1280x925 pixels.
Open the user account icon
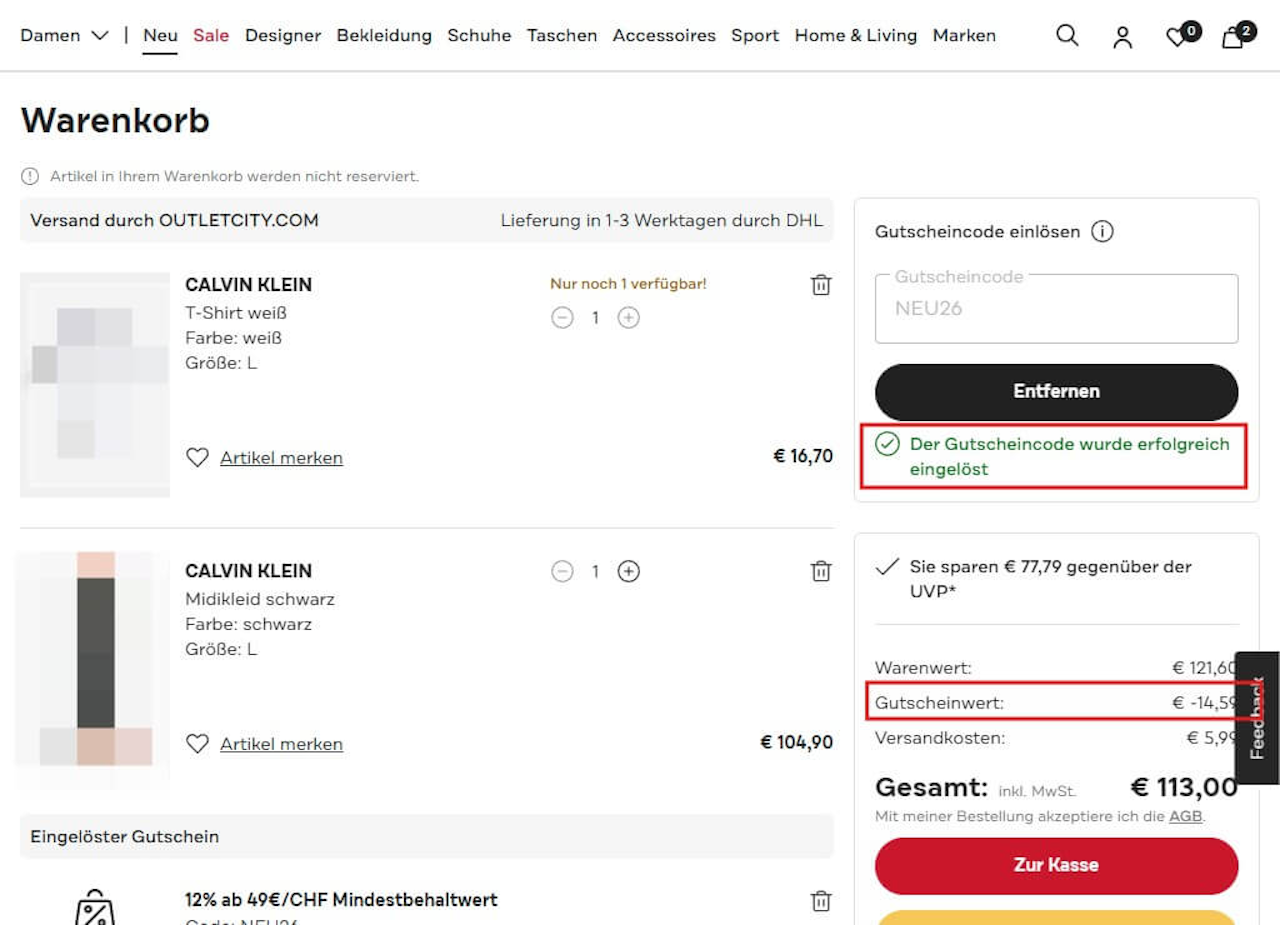click(1123, 37)
